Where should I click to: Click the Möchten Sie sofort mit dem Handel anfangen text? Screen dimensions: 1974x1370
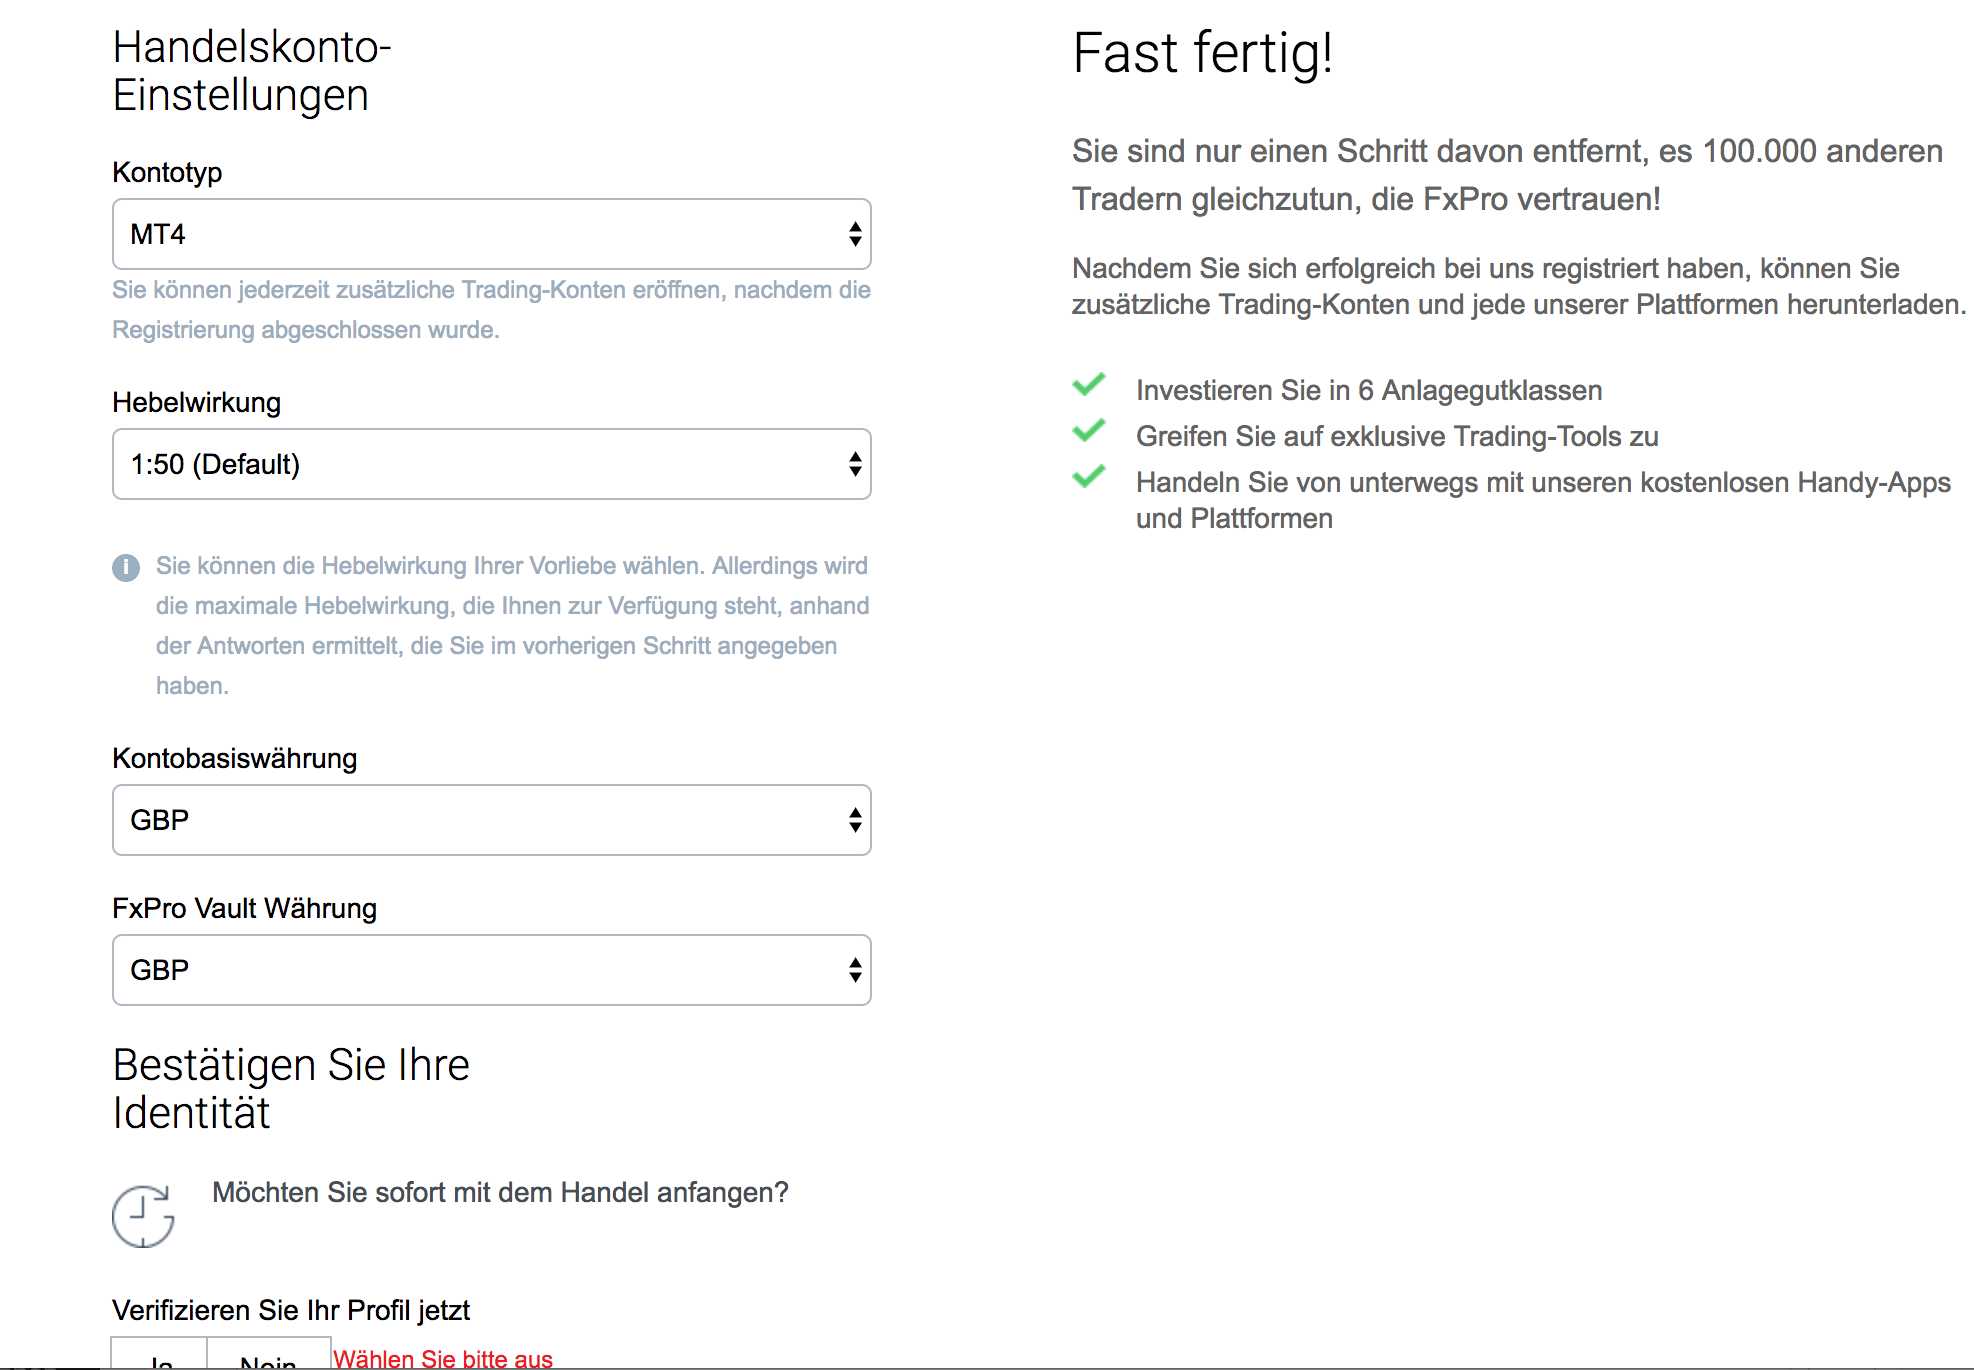(x=500, y=1192)
